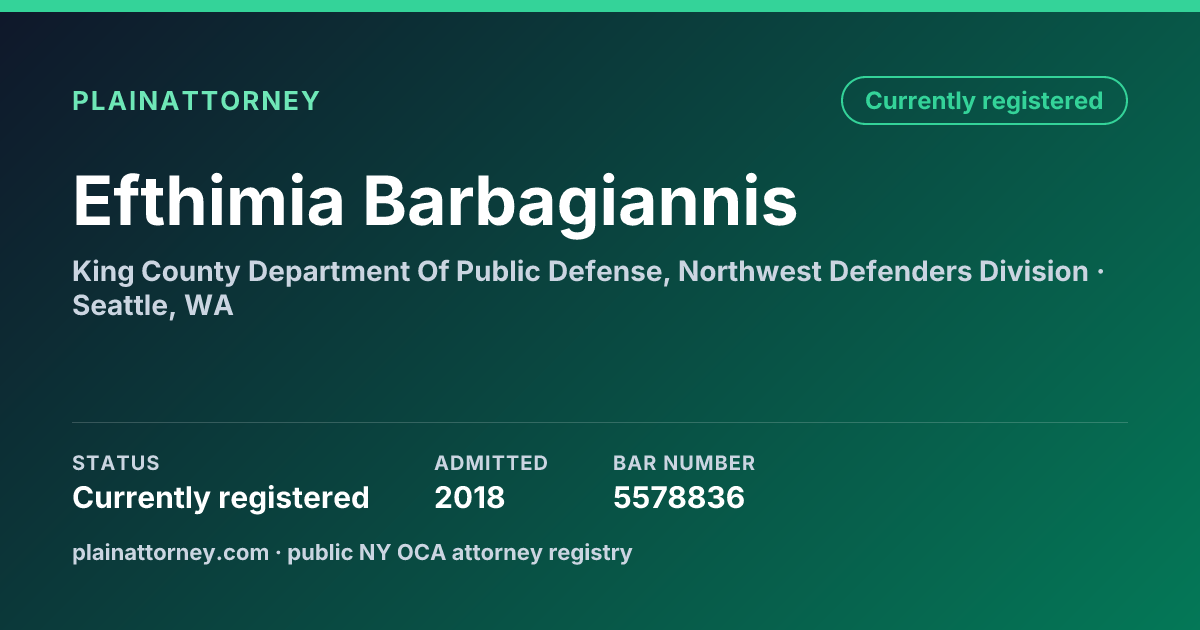Click the horizontal divider line above STATUS
Screen dimensions: 1200x630
point(600,422)
